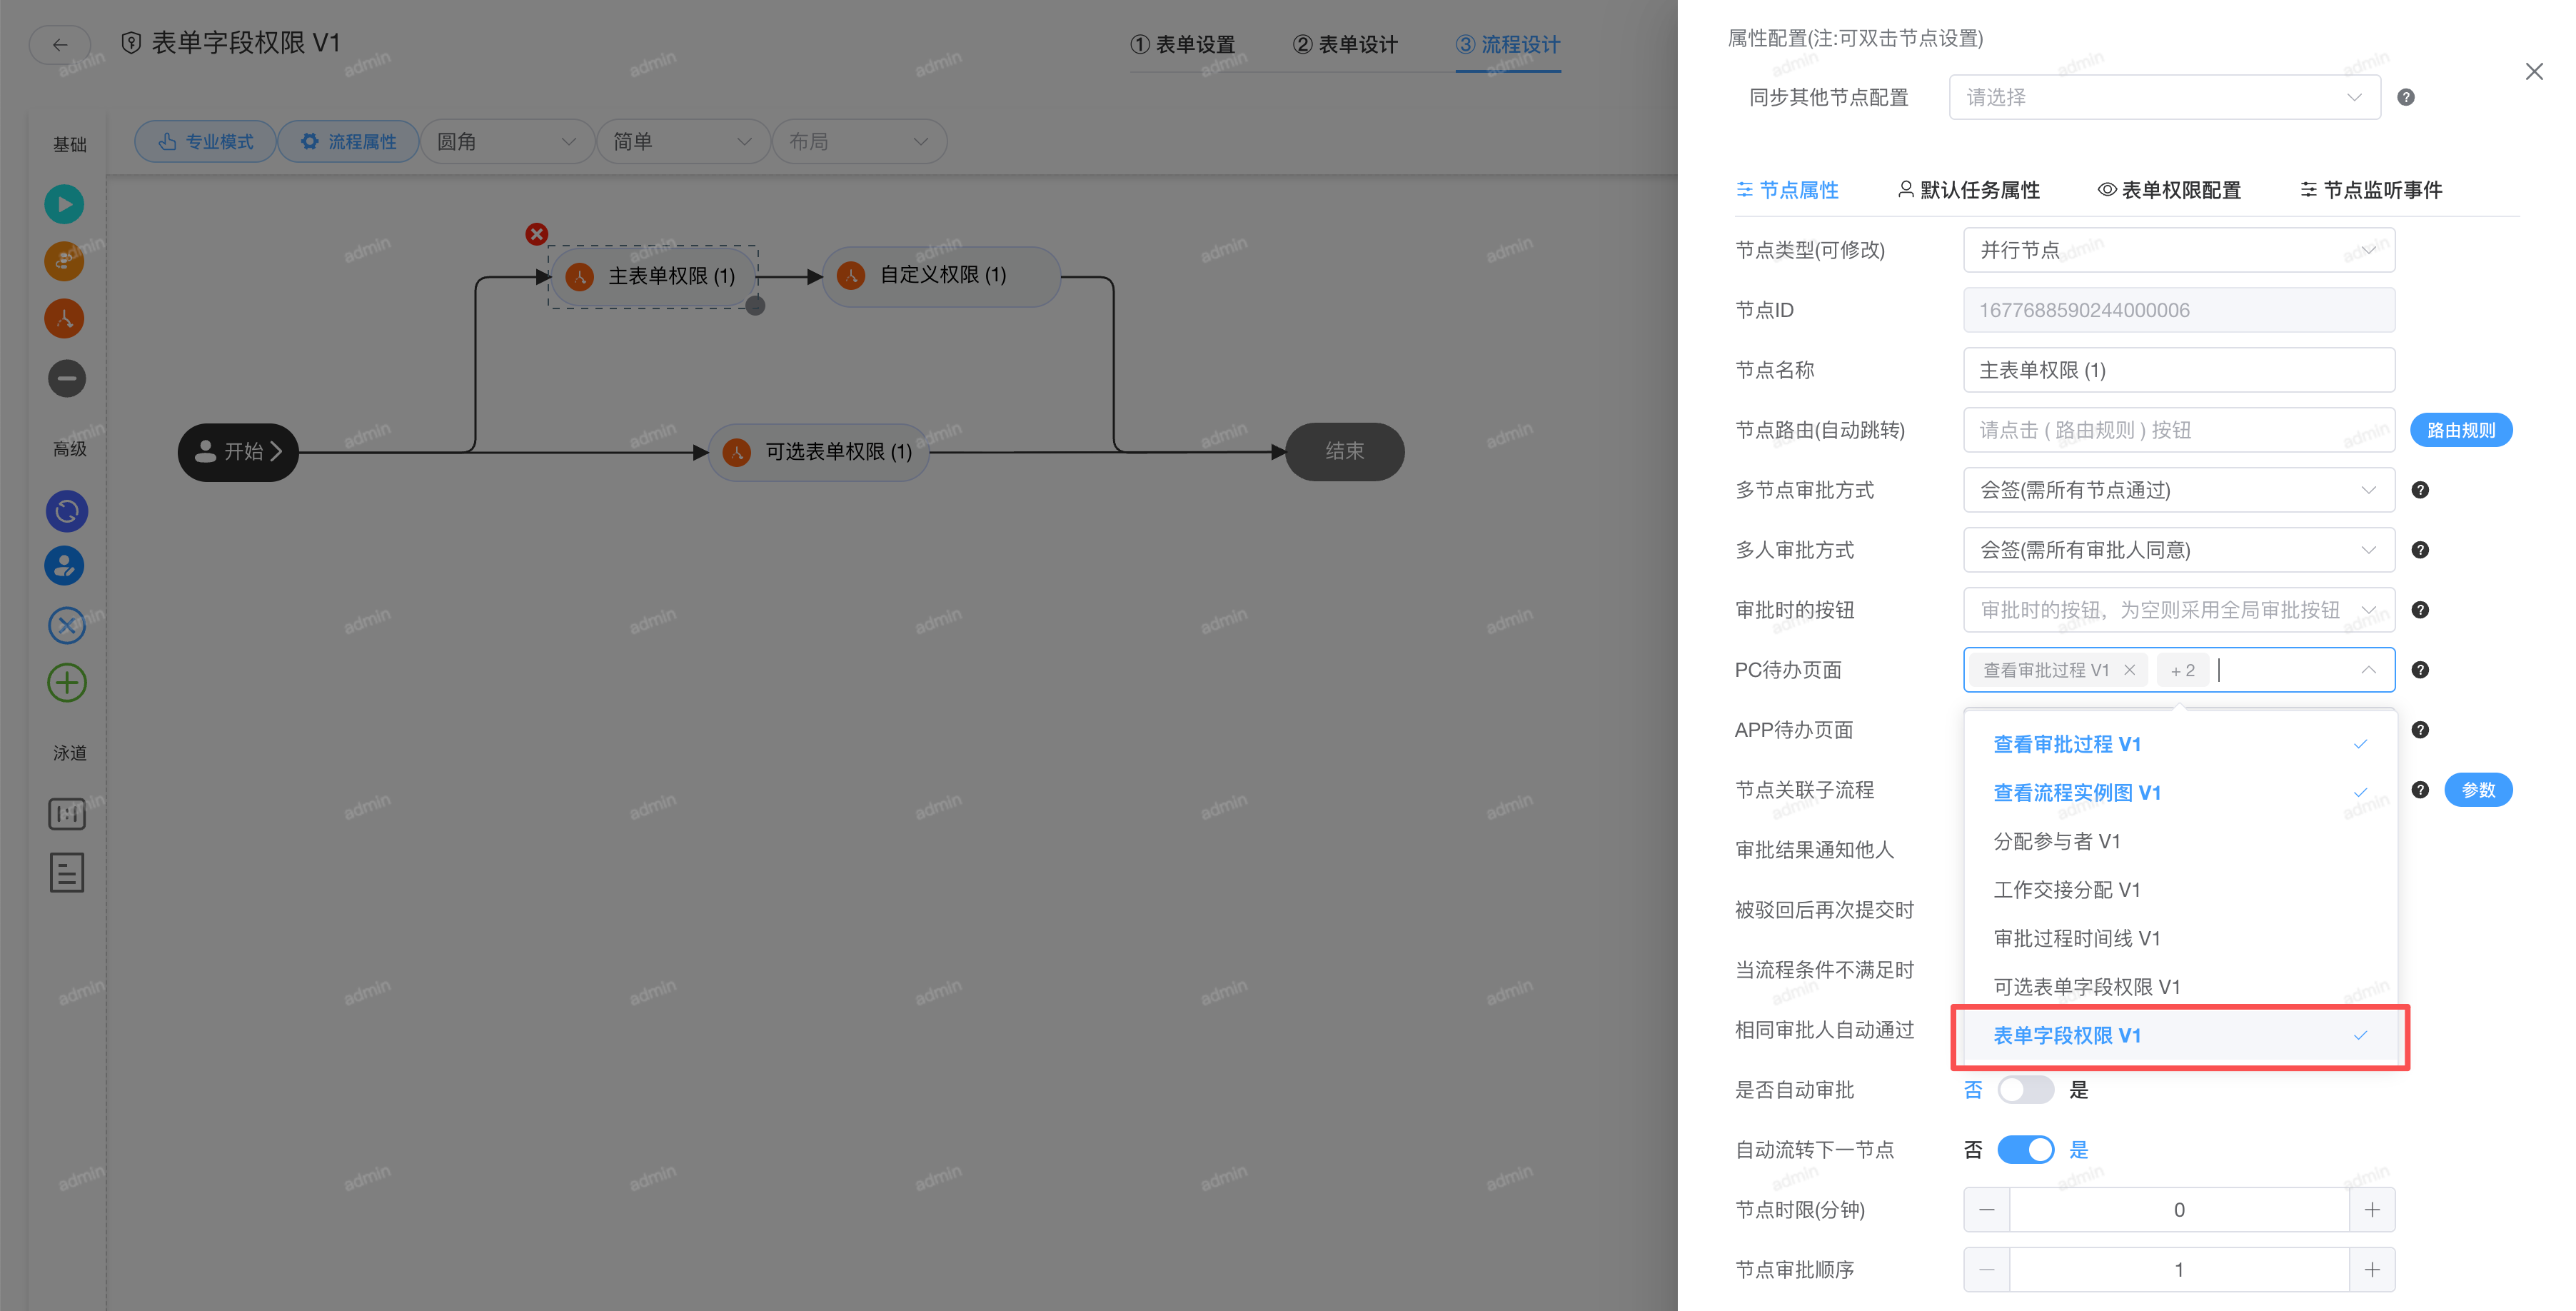
Task: Remove the 查看审批过程 V1 tag from PC待办页面
Action: point(2130,670)
